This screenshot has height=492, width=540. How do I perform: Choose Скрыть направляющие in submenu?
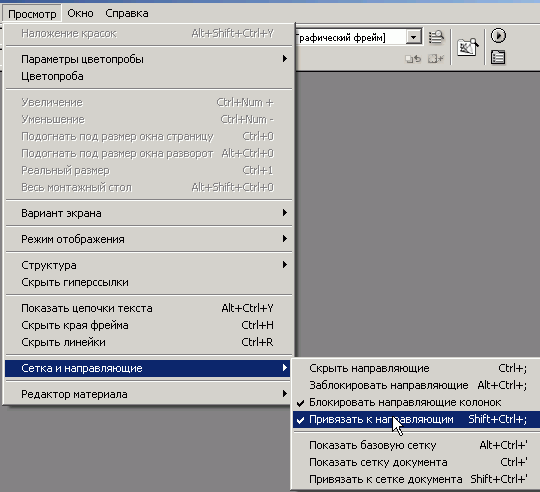pos(416,368)
